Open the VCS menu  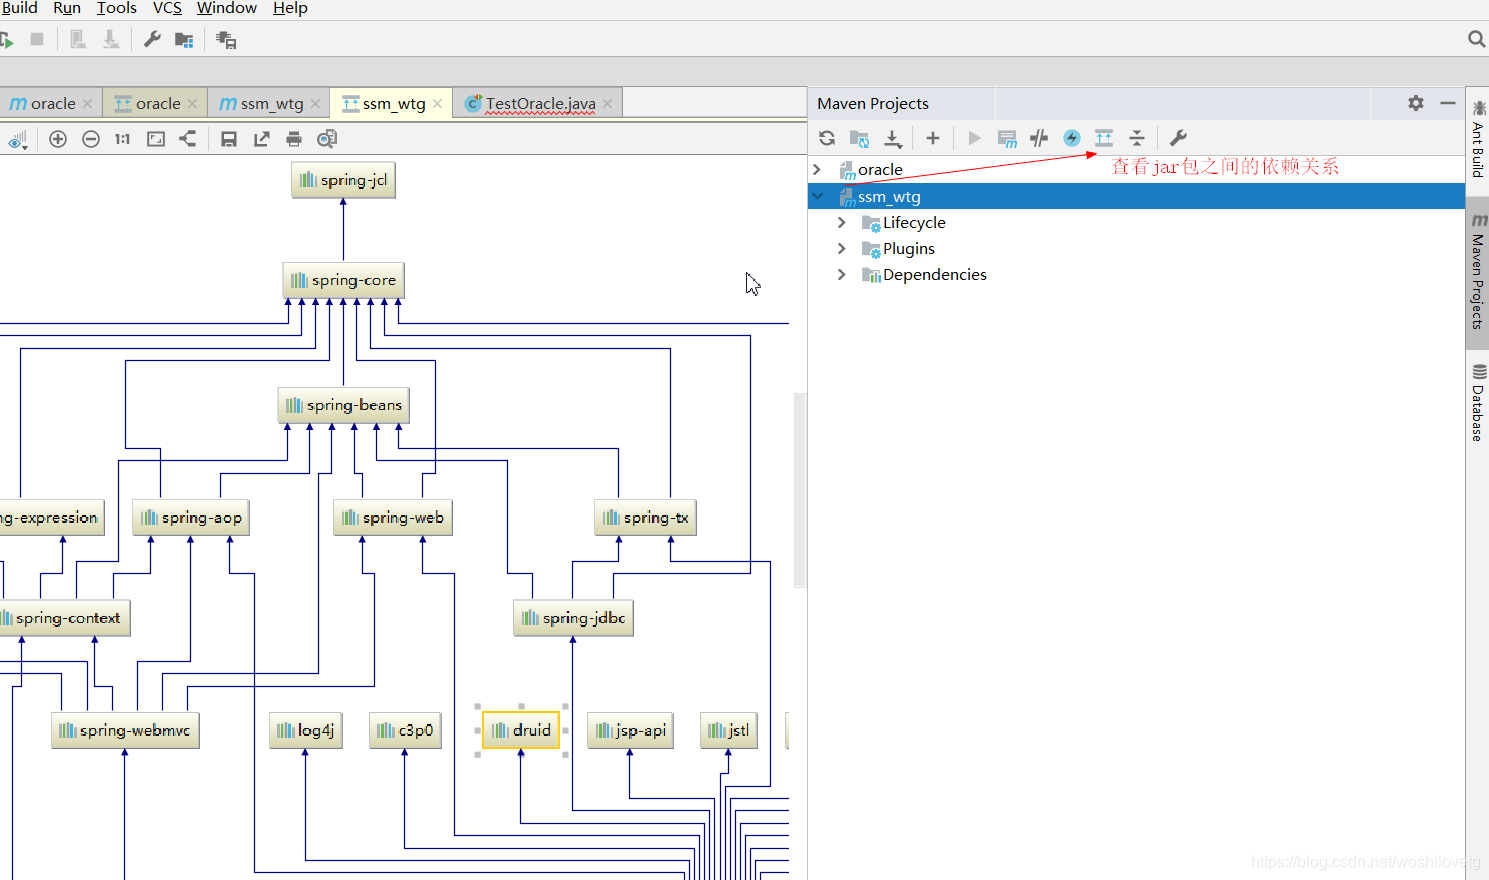tap(167, 8)
